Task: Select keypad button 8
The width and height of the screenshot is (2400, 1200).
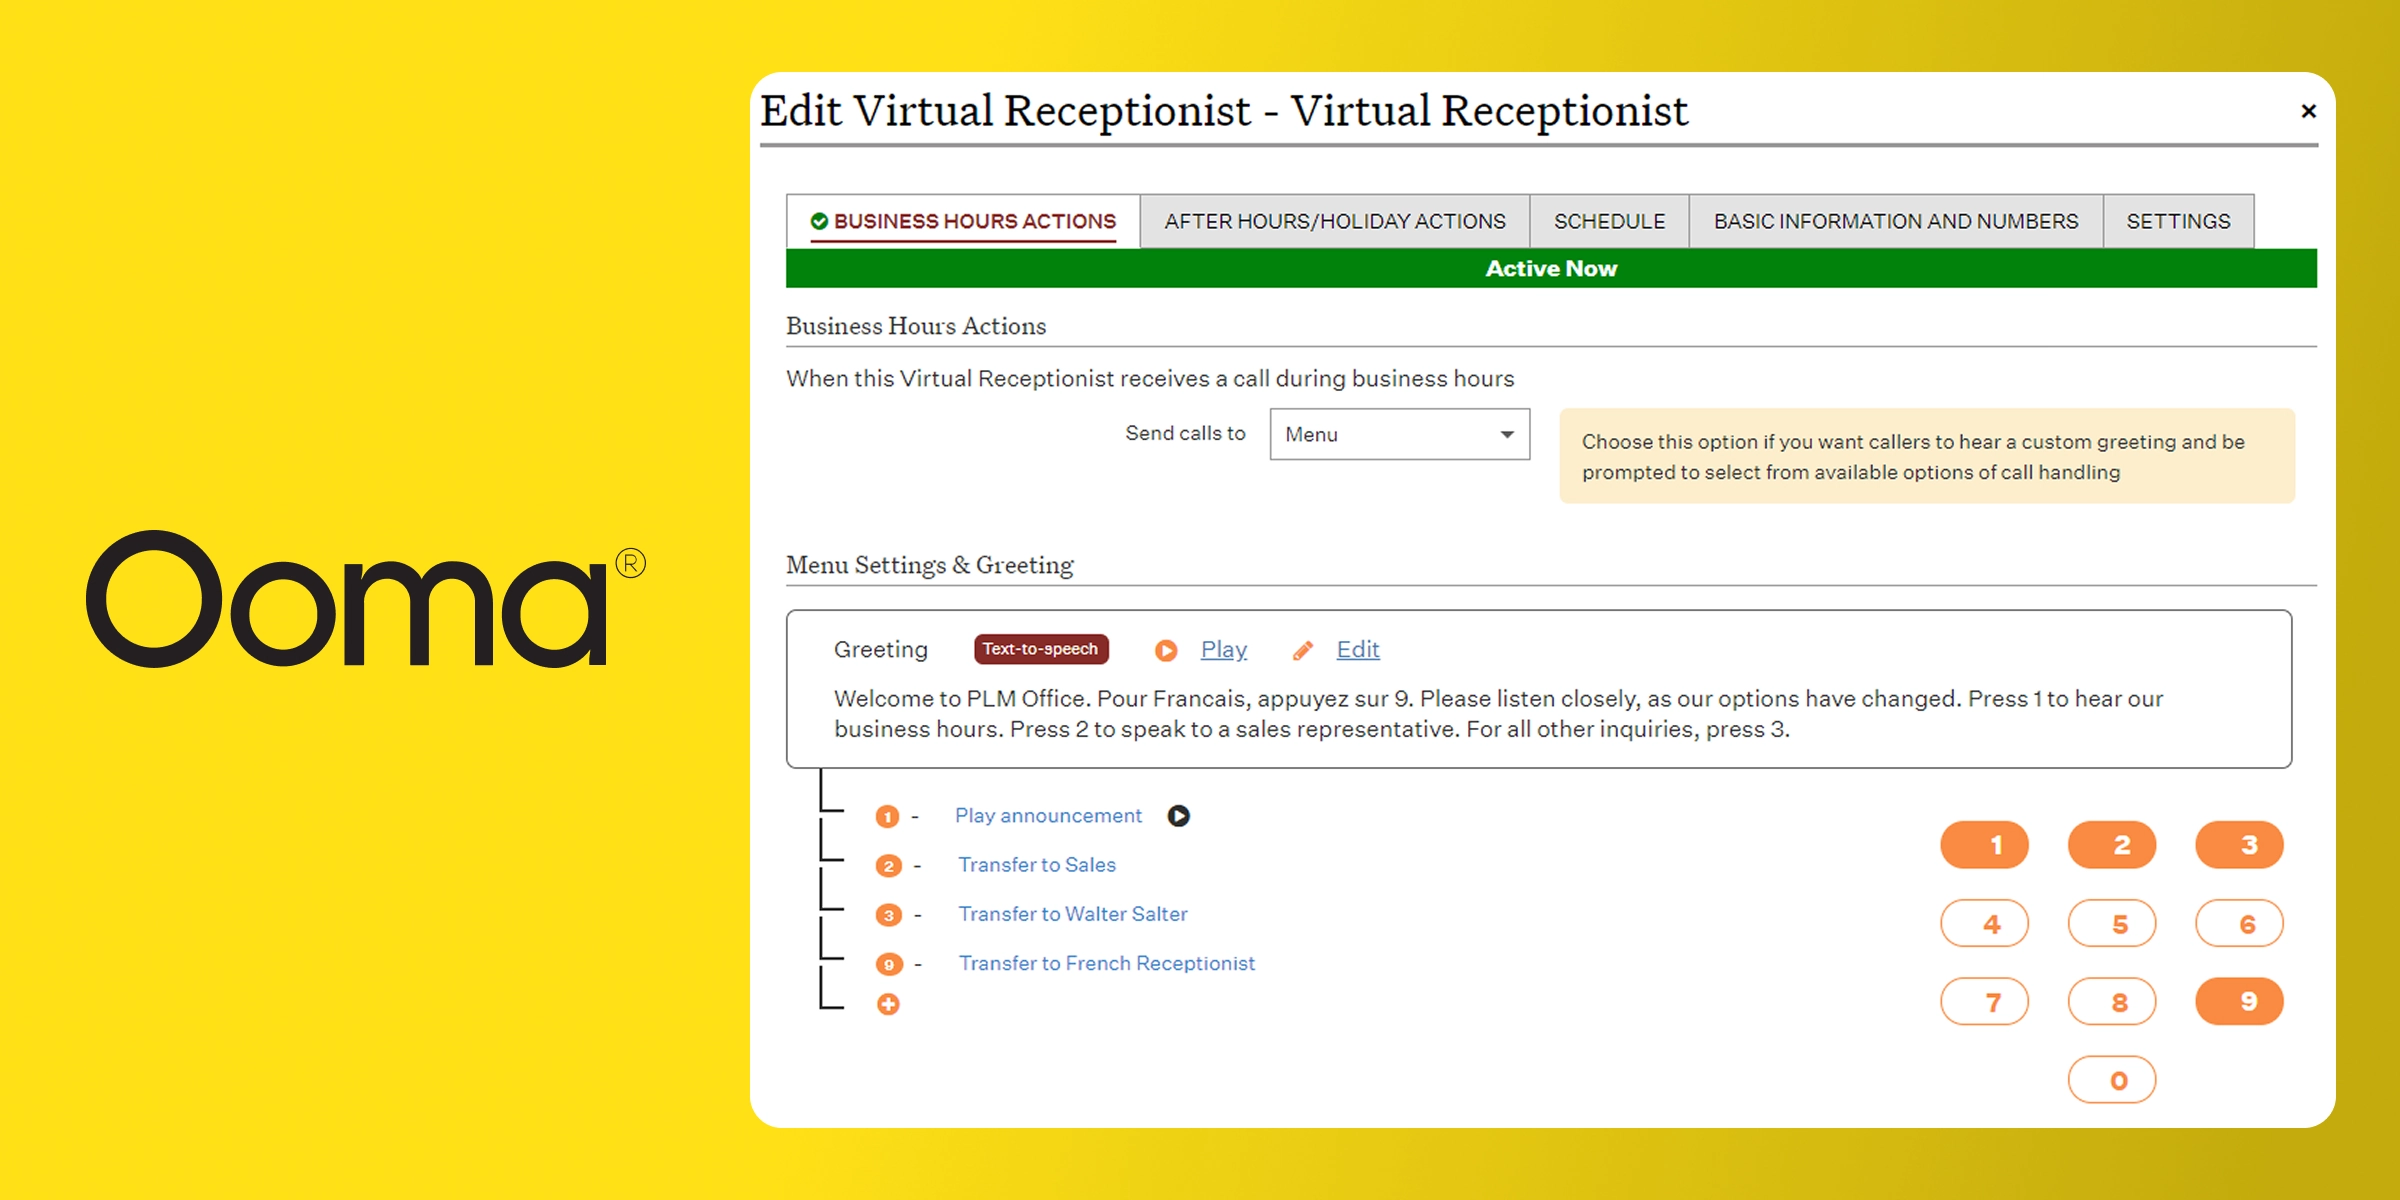Action: click(x=2112, y=1001)
